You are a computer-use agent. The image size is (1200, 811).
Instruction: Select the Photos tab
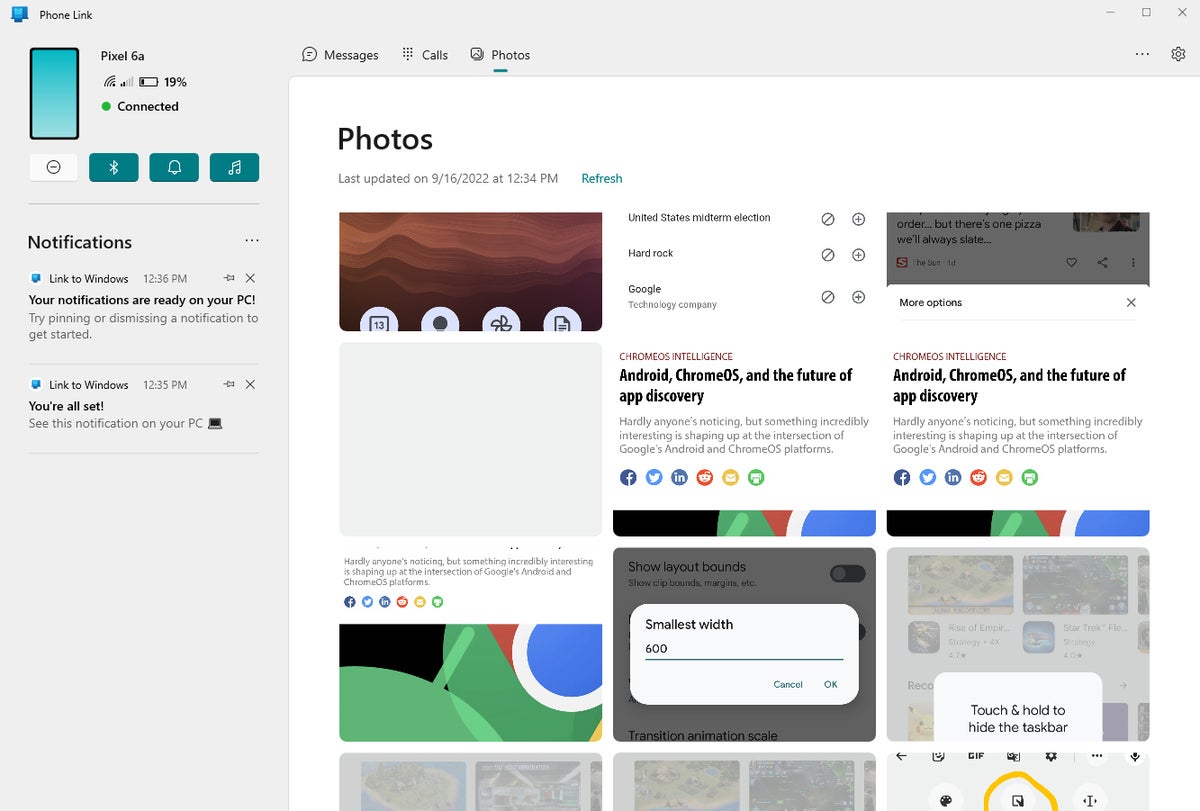500,55
